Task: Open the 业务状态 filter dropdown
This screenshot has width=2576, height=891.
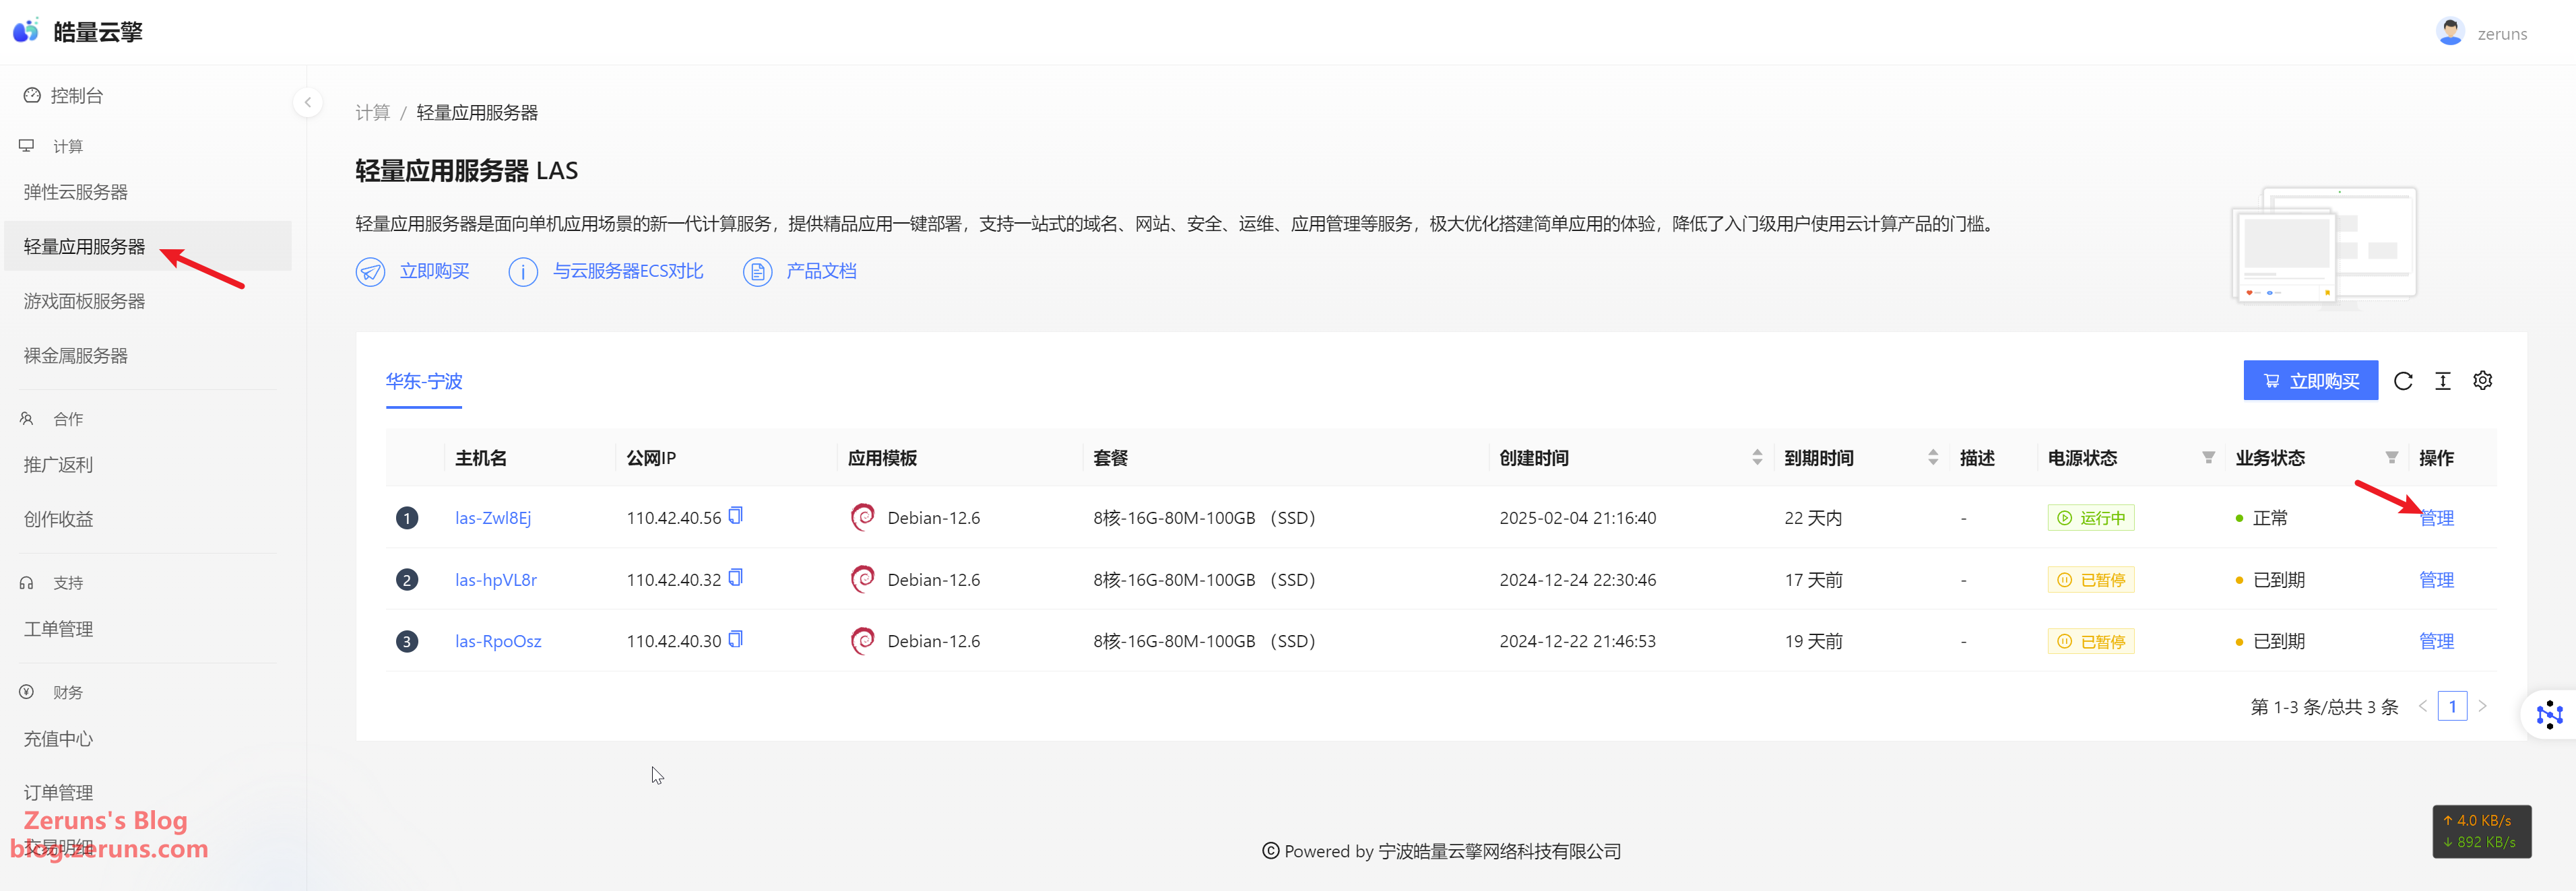Action: [x=2391, y=458]
